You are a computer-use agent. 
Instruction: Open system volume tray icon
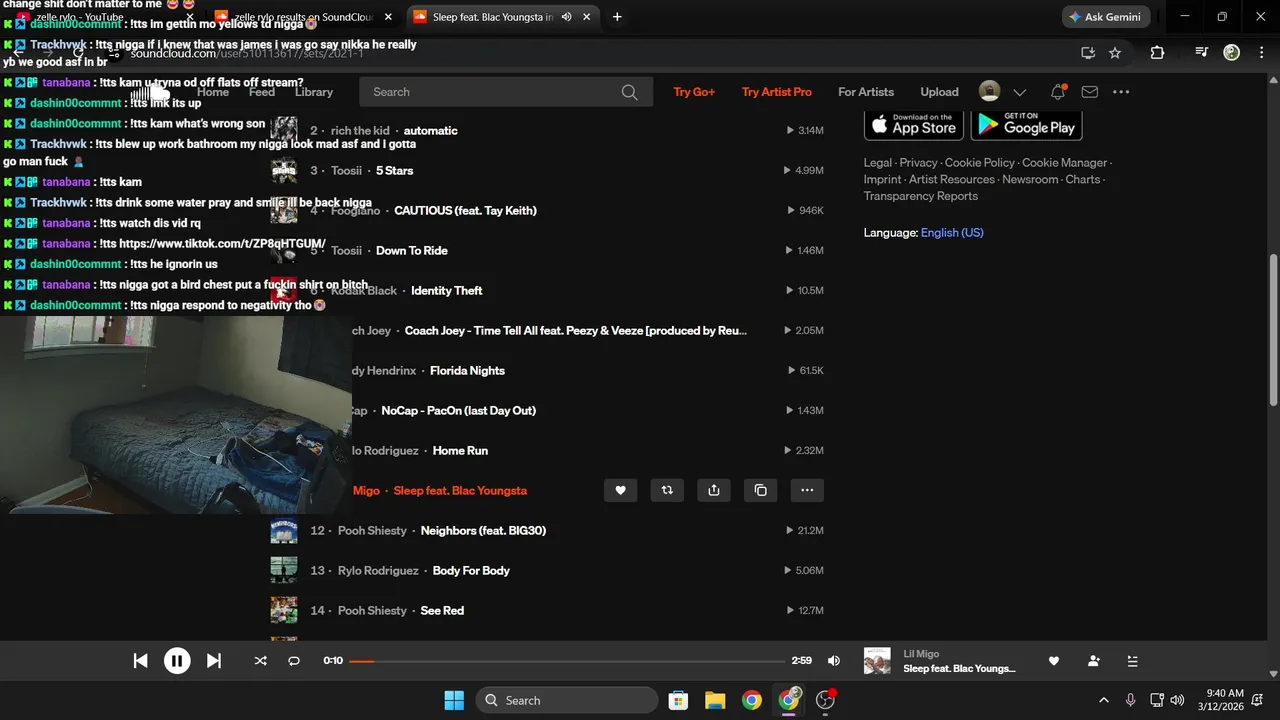click(x=1177, y=700)
